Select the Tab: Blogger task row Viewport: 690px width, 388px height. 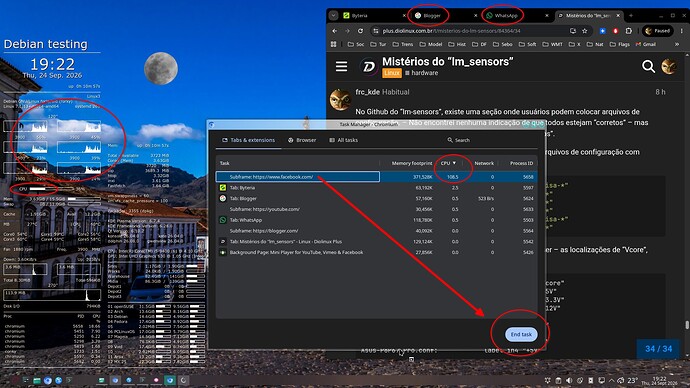point(377,198)
